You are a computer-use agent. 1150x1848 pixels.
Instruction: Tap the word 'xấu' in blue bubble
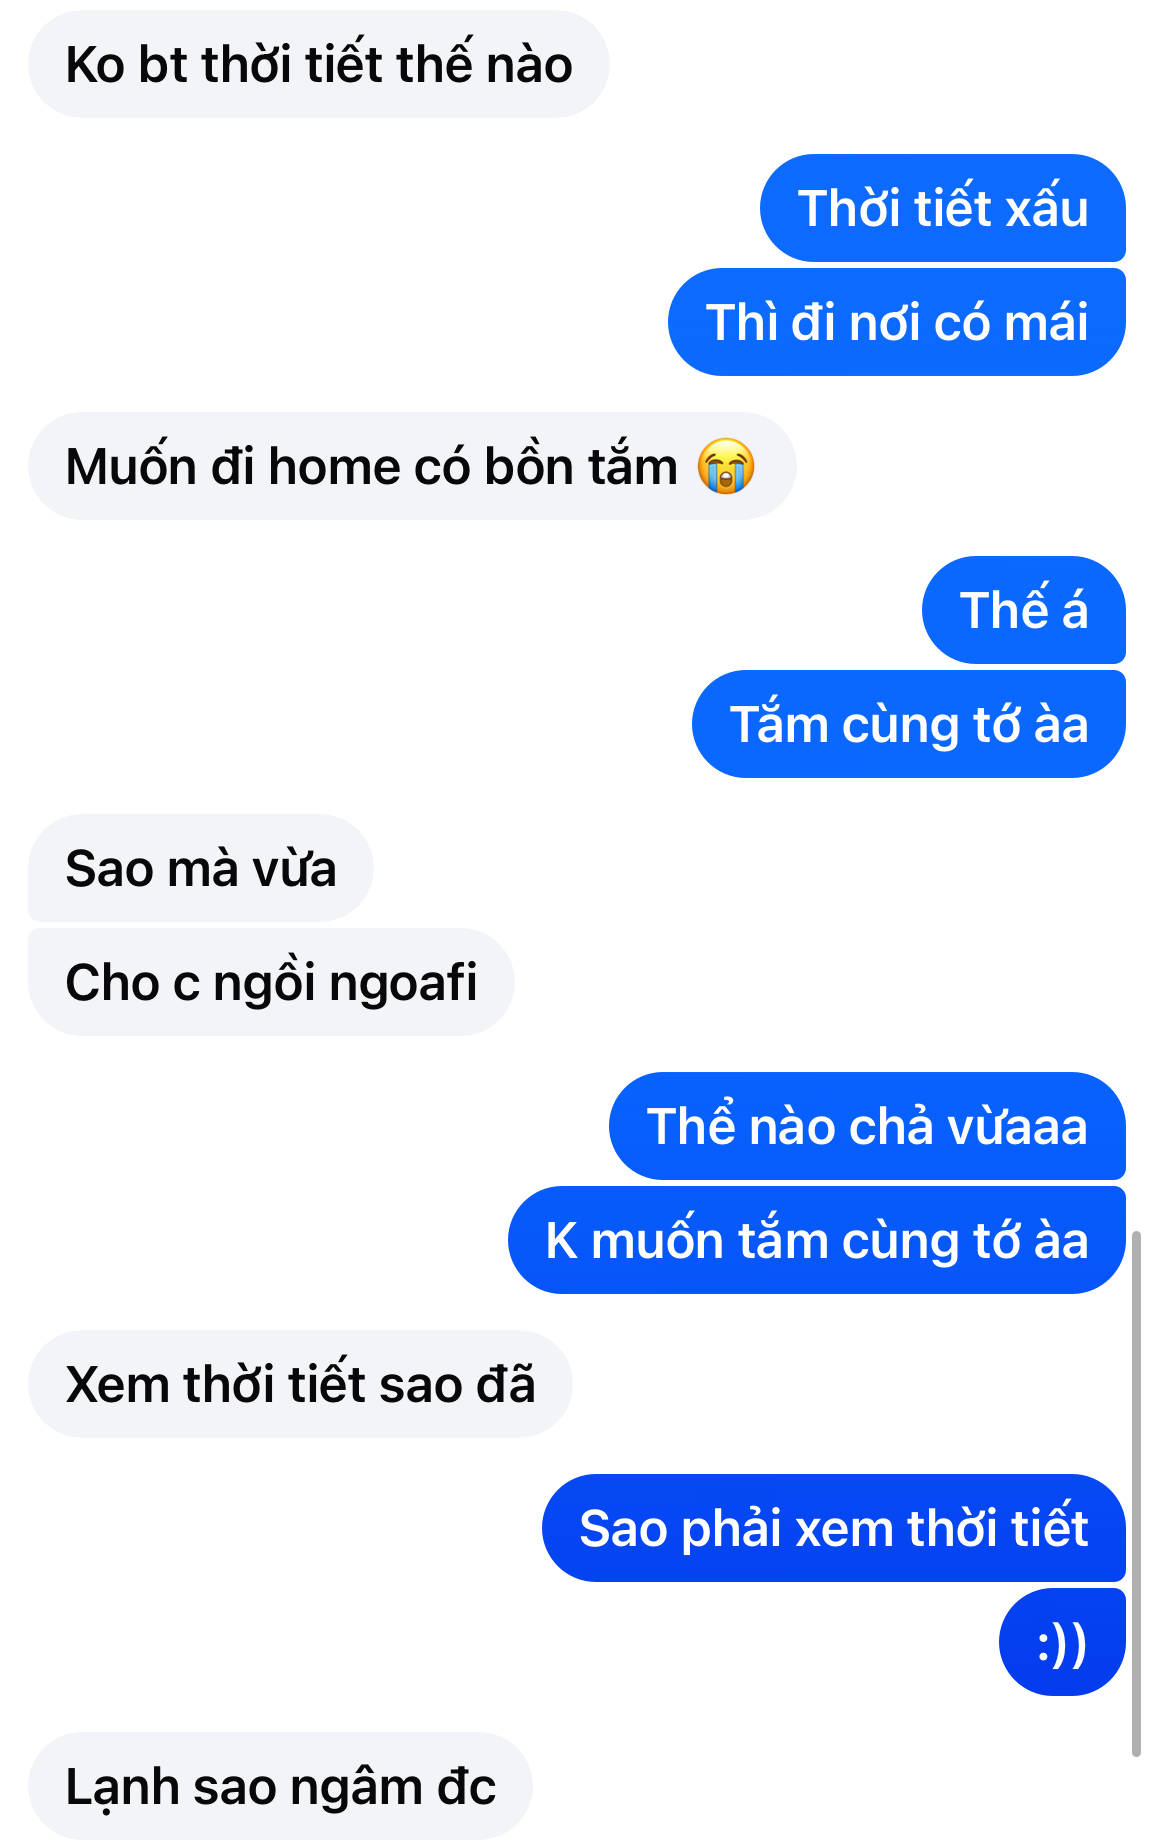tap(1047, 208)
